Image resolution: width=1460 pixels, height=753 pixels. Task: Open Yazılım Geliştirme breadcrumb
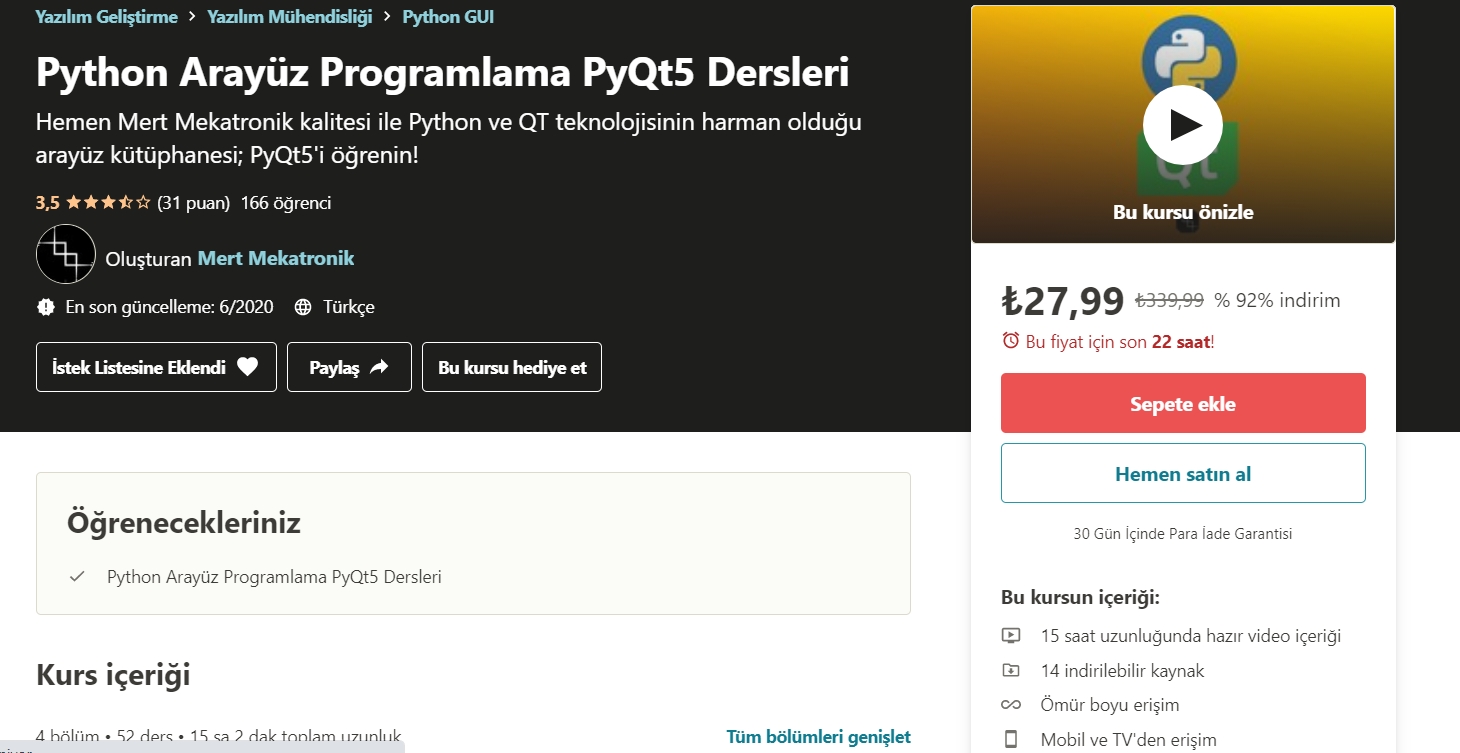pyautogui.click(x=106, y=17)
